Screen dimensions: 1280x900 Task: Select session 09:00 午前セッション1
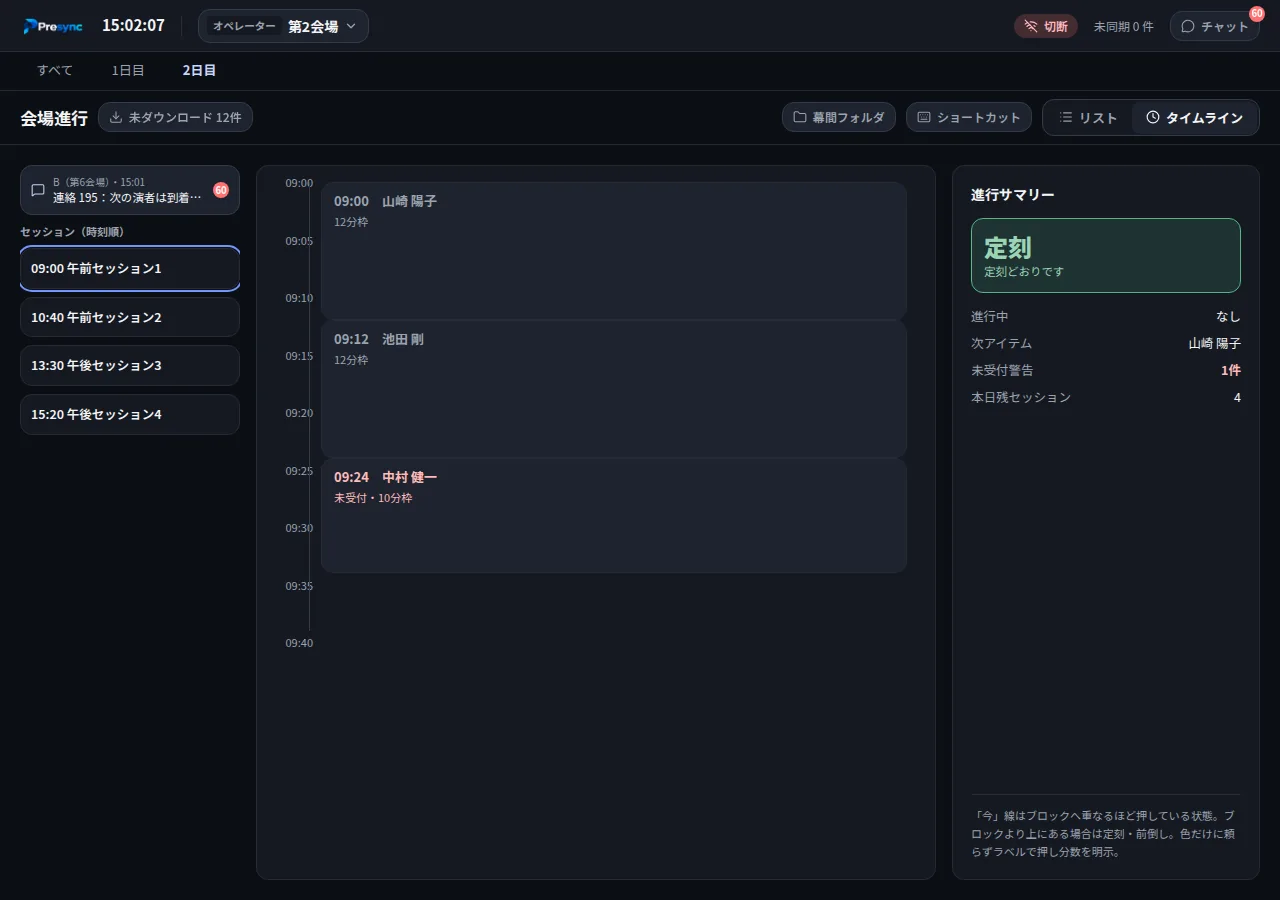130,268
